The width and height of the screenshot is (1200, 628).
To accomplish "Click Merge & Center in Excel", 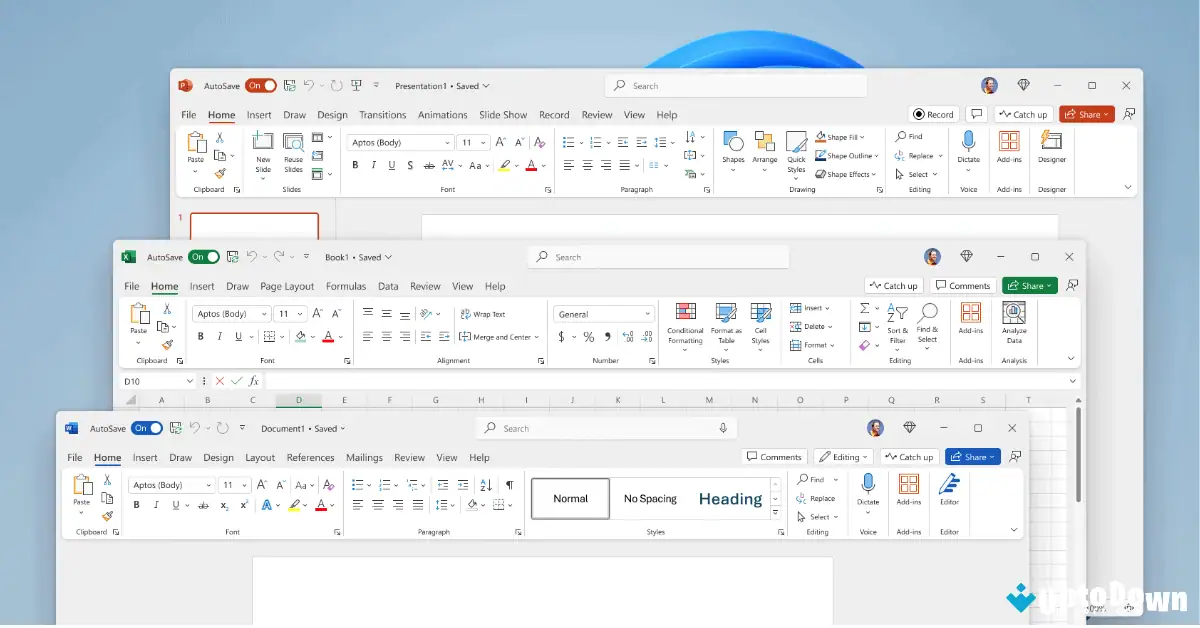I will [499, 336].
